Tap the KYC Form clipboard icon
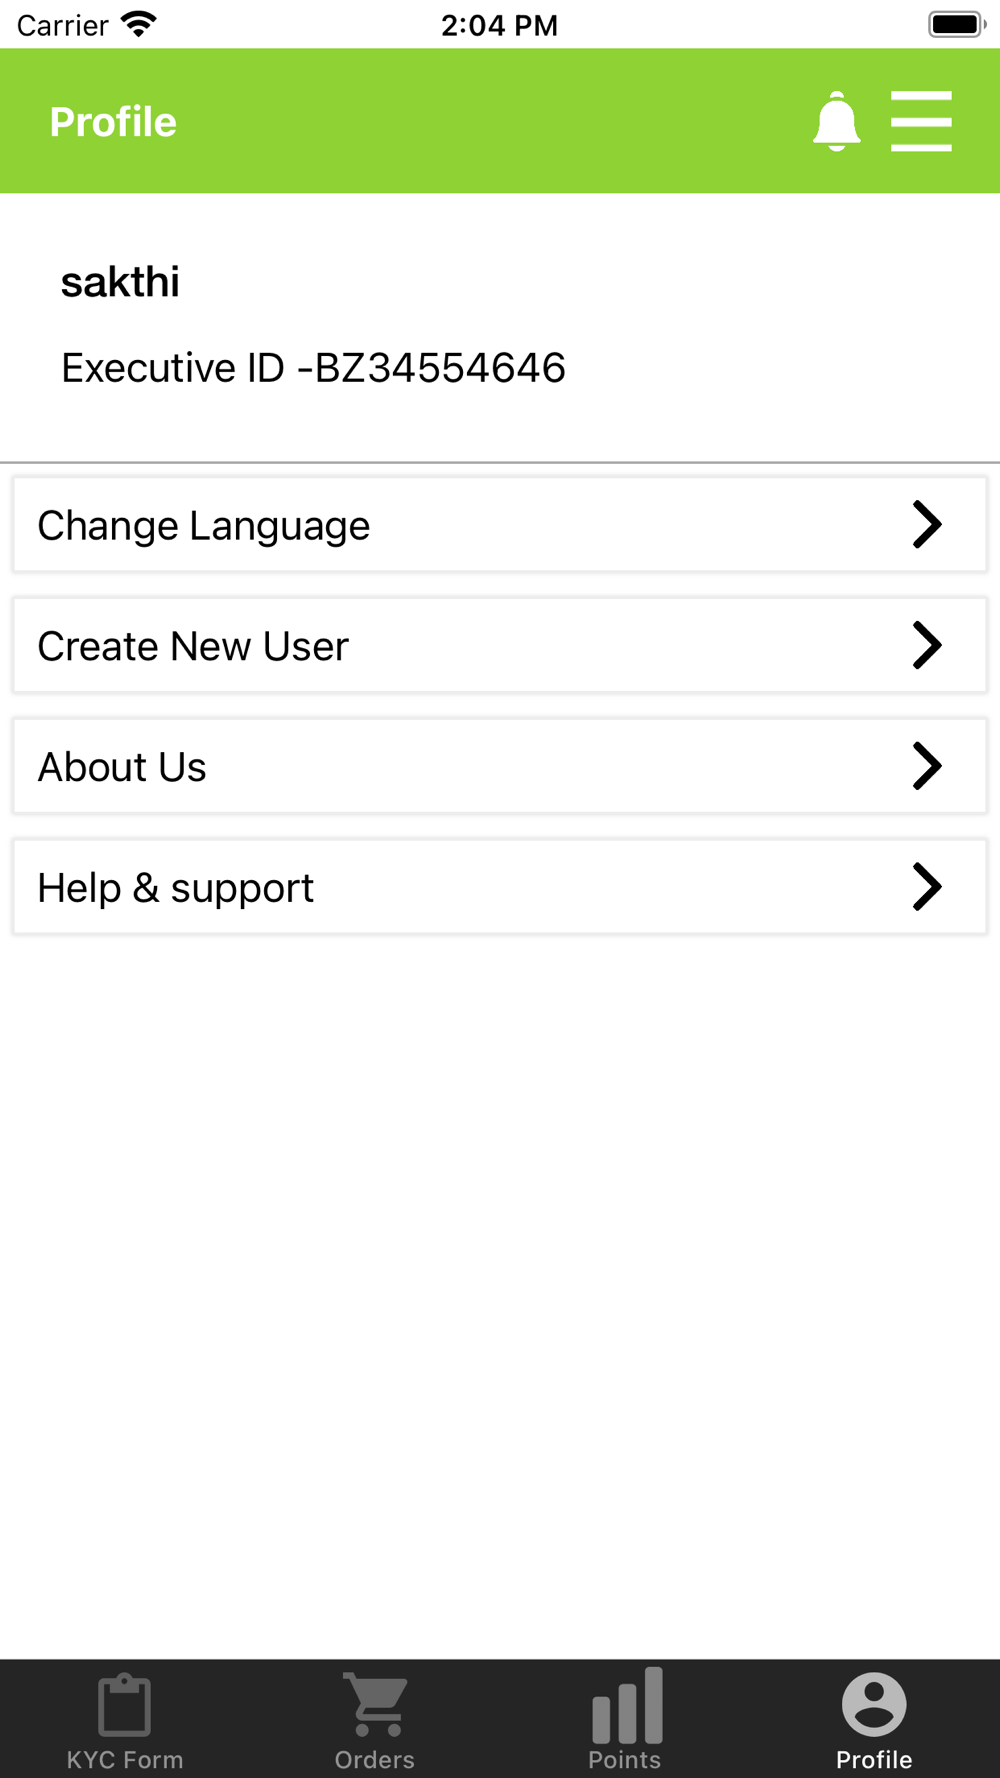The width and height of the screenshot is (1000, 1778). [125, 1704]
